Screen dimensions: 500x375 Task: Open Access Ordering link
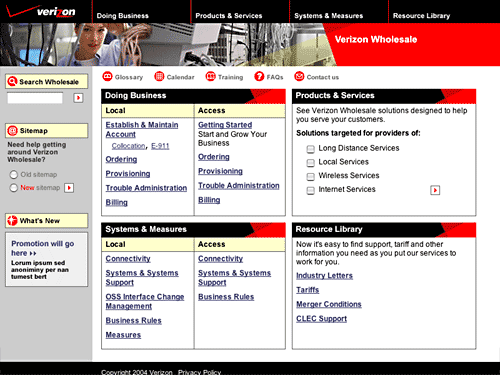pyautogui.click(x=214, y=157)
